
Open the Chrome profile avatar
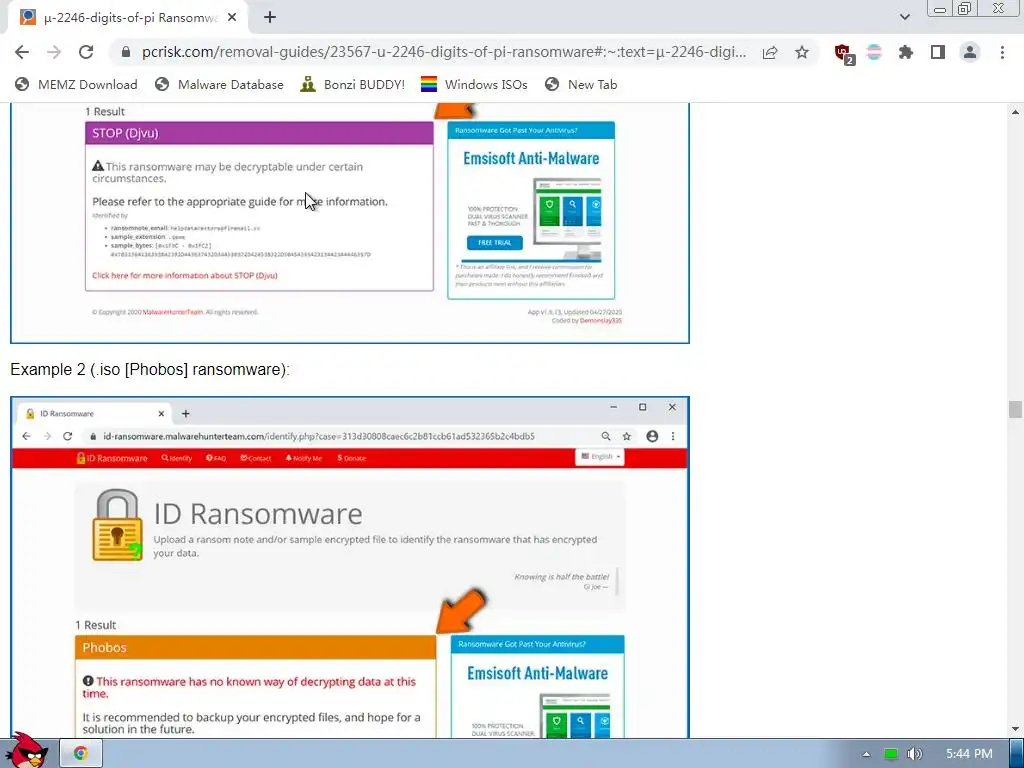point(970,52)
